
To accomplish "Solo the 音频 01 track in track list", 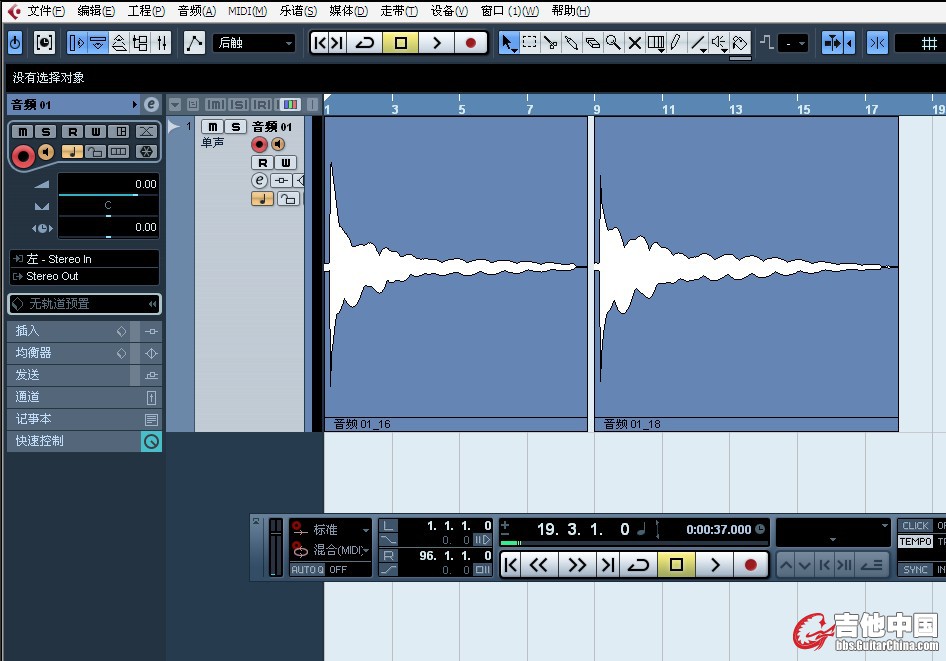I will point(235,127).
